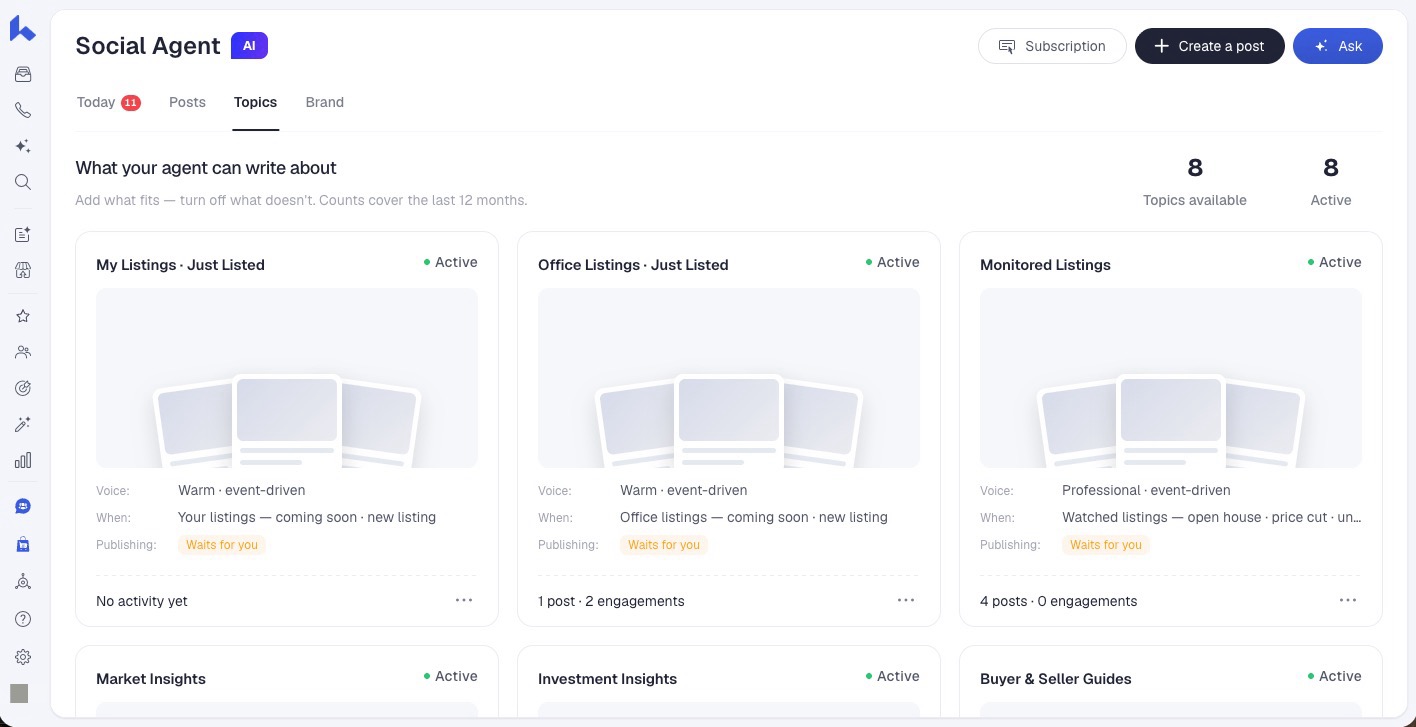
Task: Open favorites star icon in sidebar
Action: pos(22,316)
